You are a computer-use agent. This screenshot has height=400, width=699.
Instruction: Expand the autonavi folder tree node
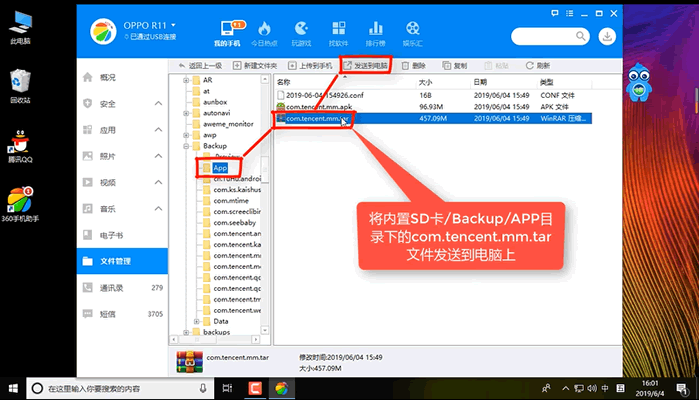point(186,113)
